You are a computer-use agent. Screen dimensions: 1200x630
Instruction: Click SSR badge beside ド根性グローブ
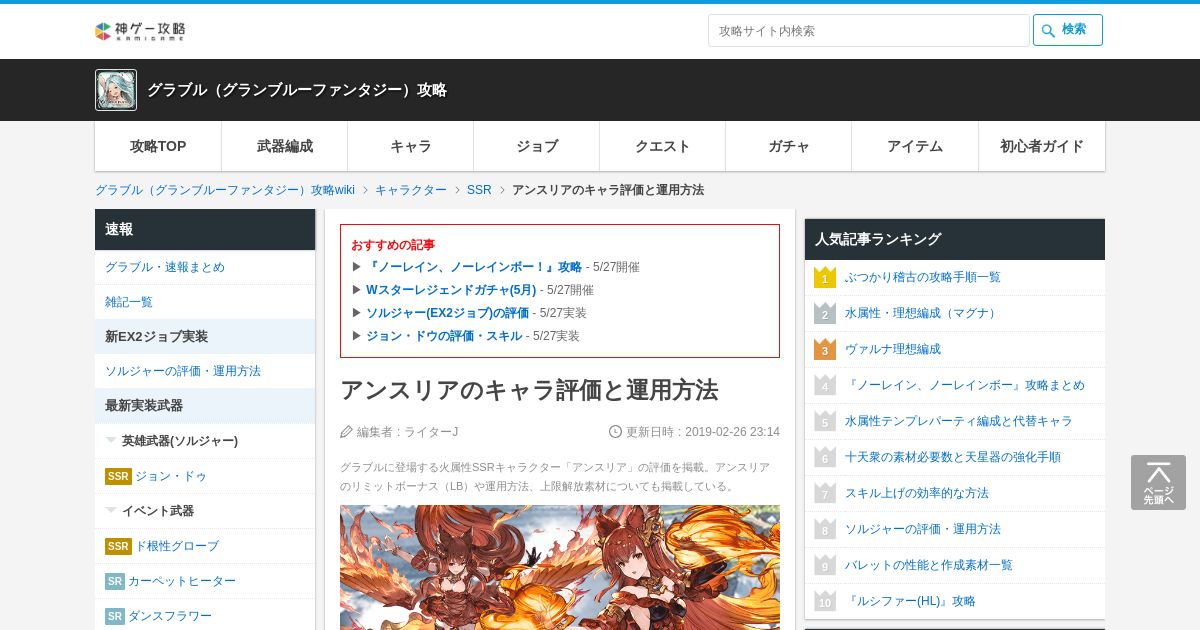[x=118, y=546]
